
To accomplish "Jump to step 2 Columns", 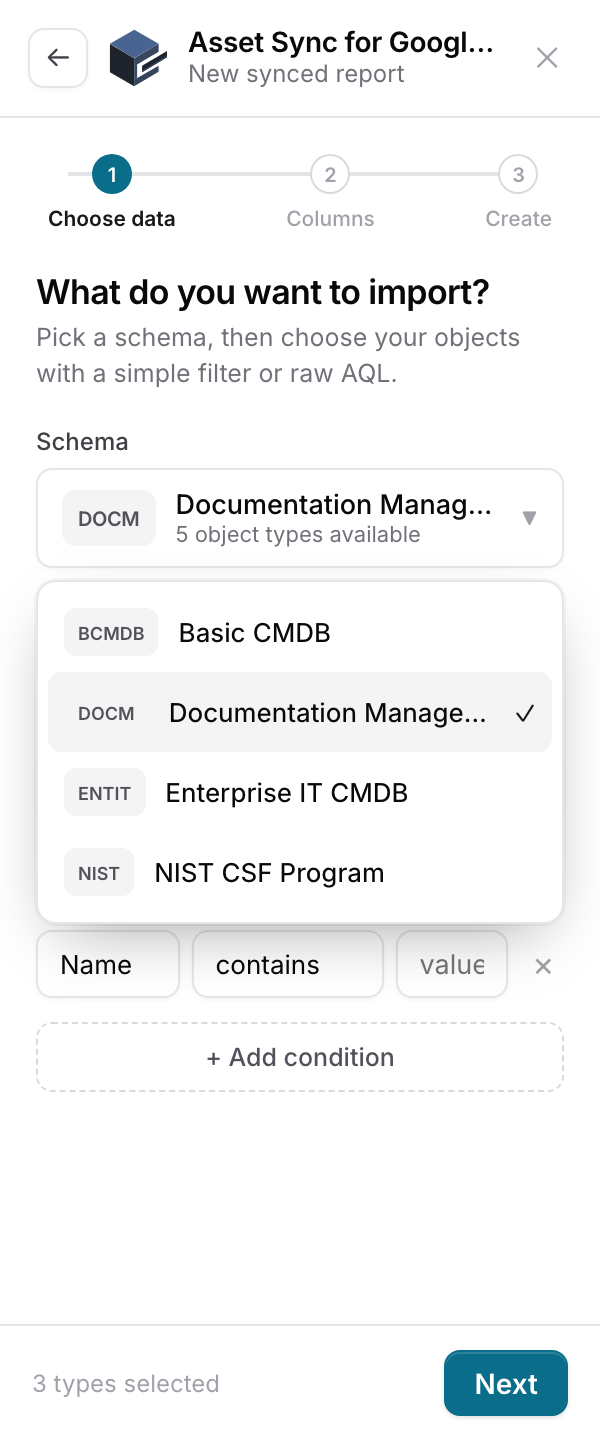I will [x=330, y=192].
